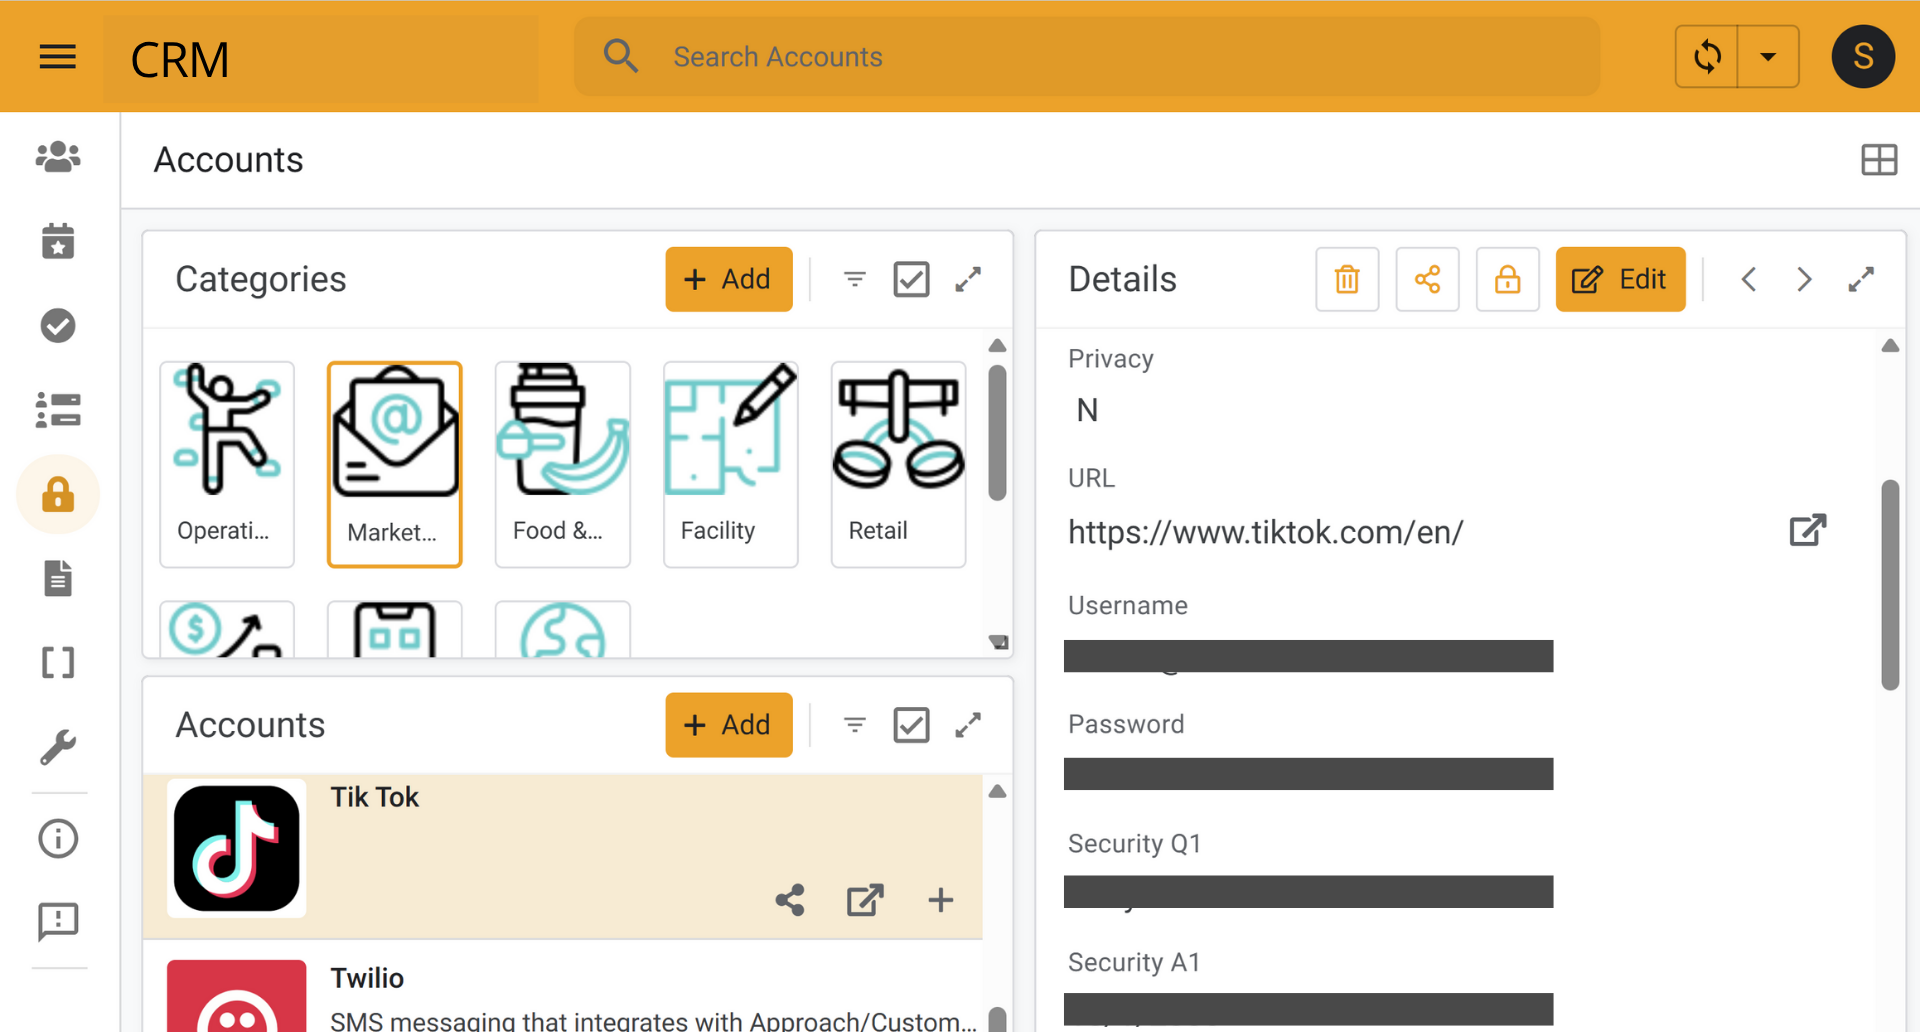Open Contacts people icon in sidebar
Viewport: 1920px width, 1032px height.
[x=58, y=158]
